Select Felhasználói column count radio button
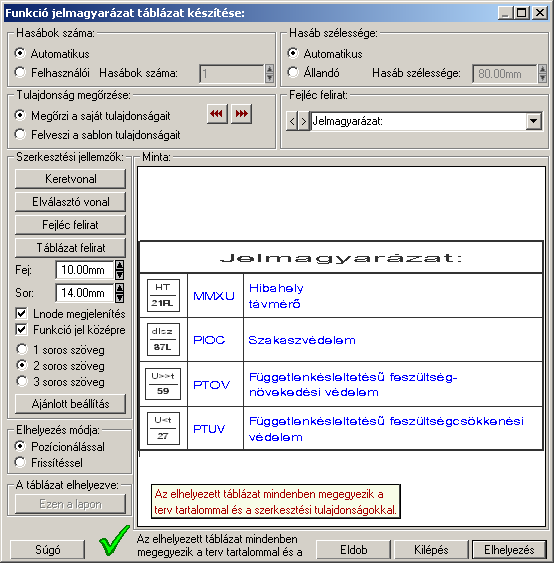This screenshot has width=554, height=563. coord(20,73)
